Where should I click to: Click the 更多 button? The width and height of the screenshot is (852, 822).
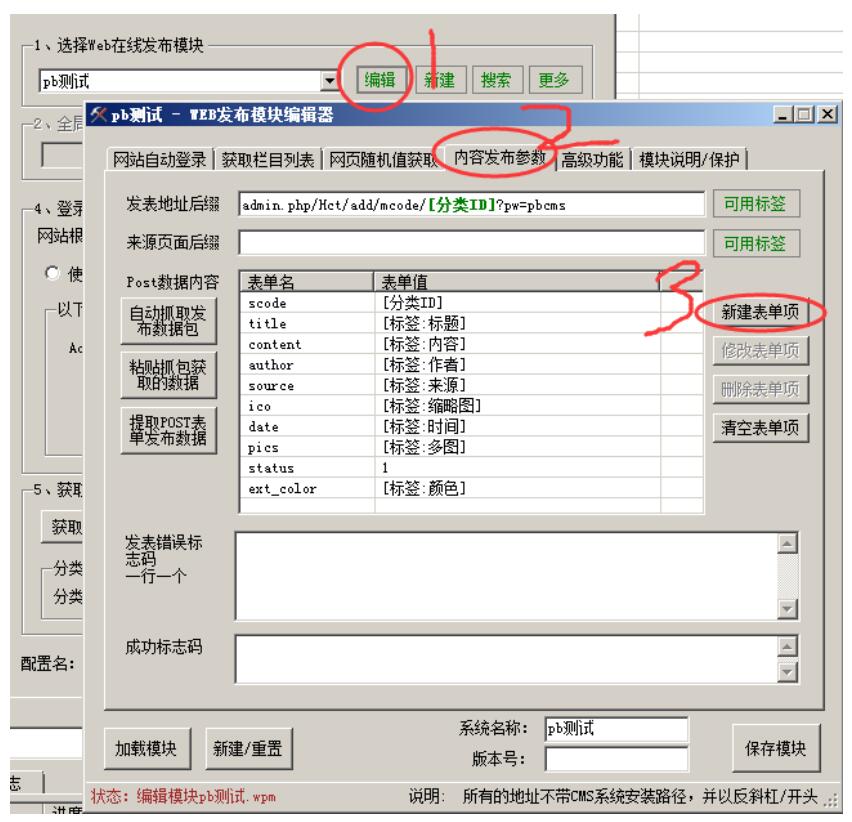click(555, 80)
